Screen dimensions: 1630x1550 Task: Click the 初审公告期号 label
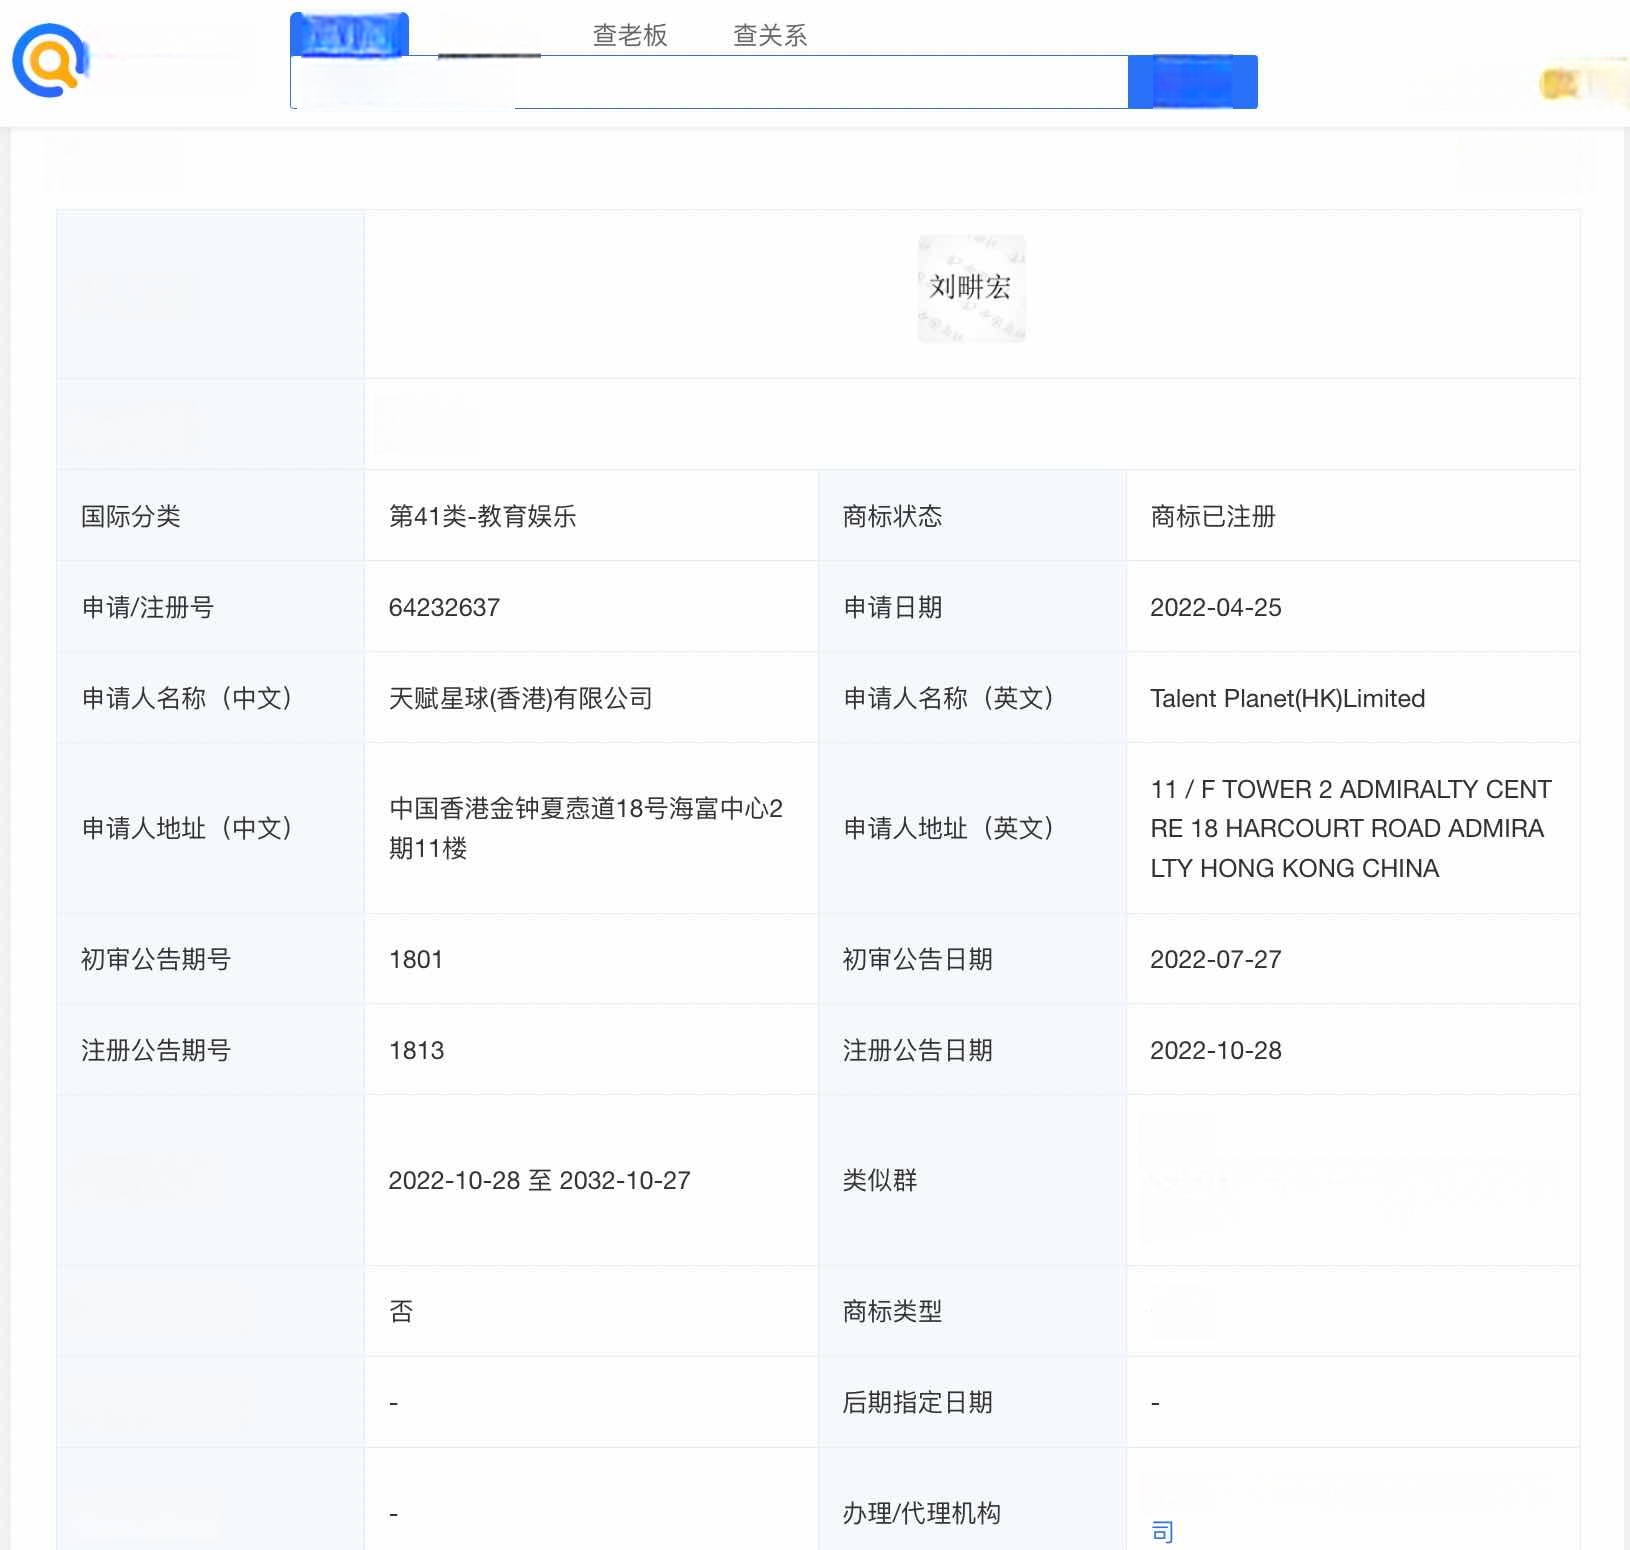coord(156,959)
